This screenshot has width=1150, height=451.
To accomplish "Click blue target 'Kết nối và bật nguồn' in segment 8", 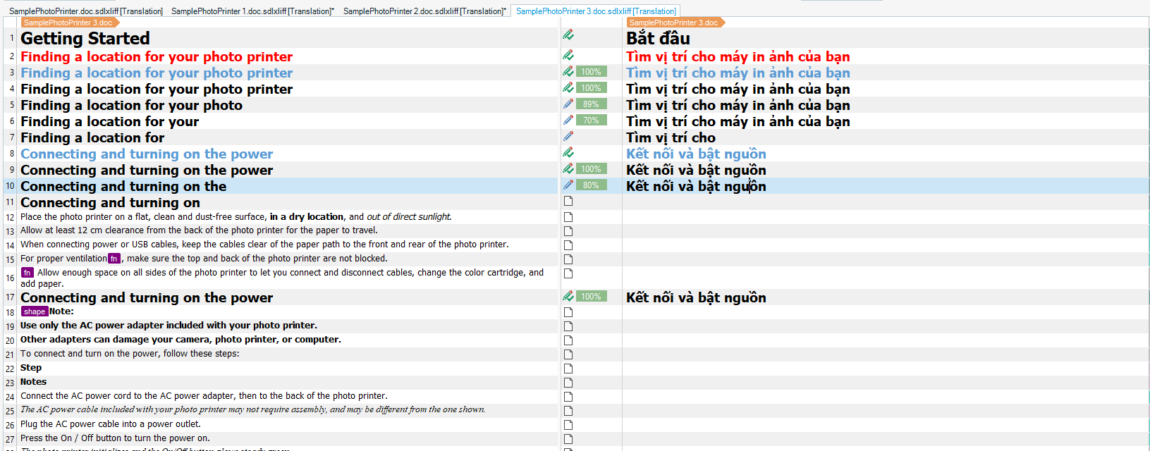I will click(x=696, y=154).
